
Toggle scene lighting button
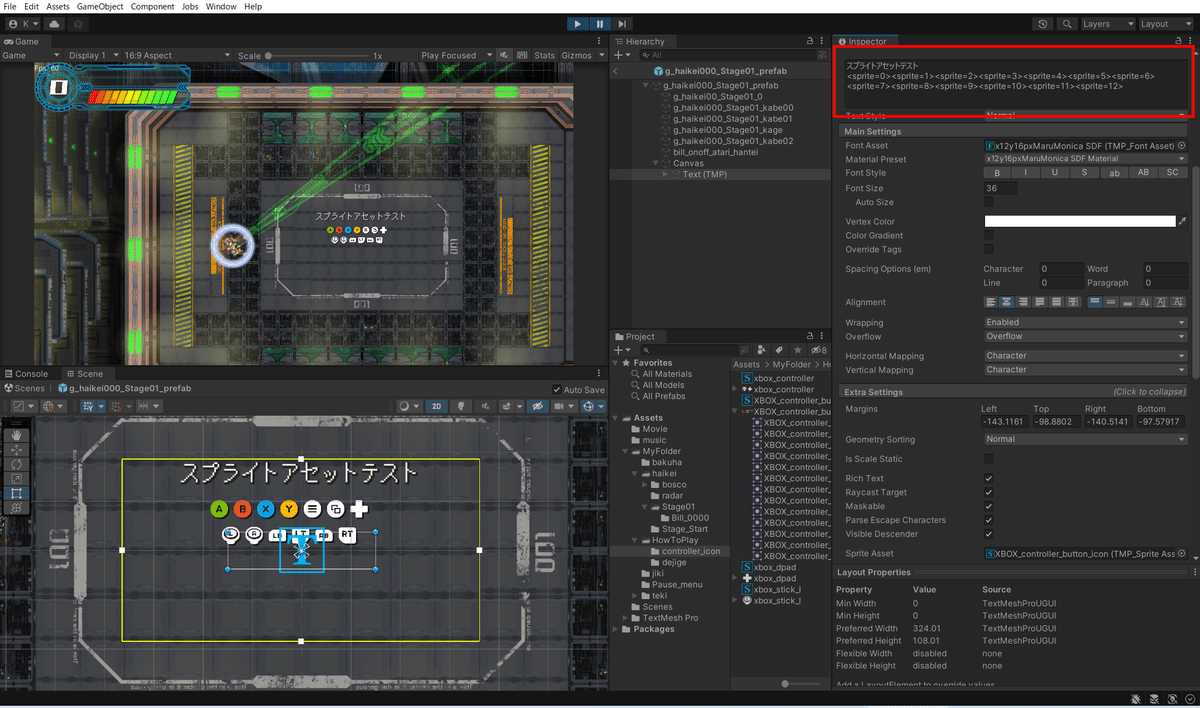tap(461, 406)
